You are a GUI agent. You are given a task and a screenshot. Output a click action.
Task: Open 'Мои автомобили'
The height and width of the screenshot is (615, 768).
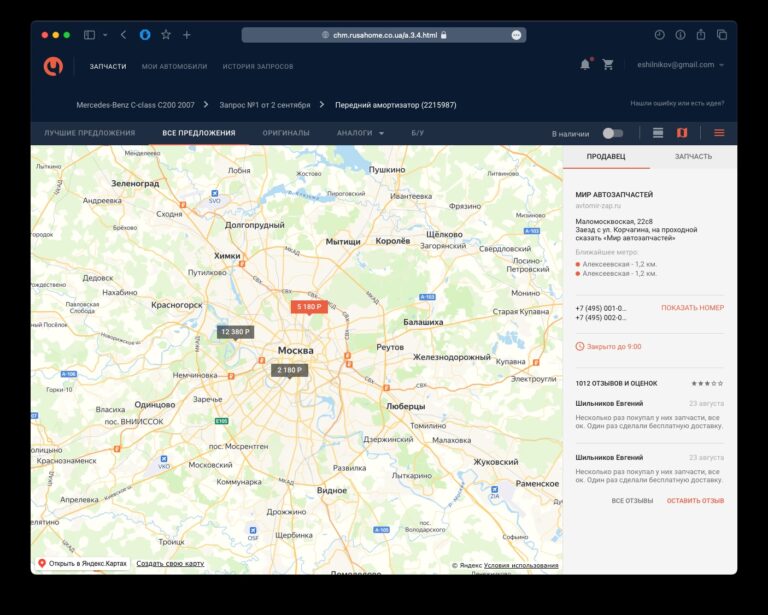[174, 67]
